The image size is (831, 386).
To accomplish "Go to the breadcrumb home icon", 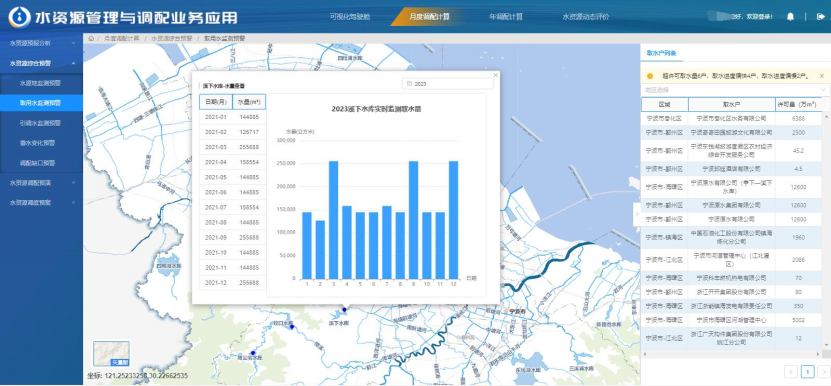I will (x=91, y=39).
